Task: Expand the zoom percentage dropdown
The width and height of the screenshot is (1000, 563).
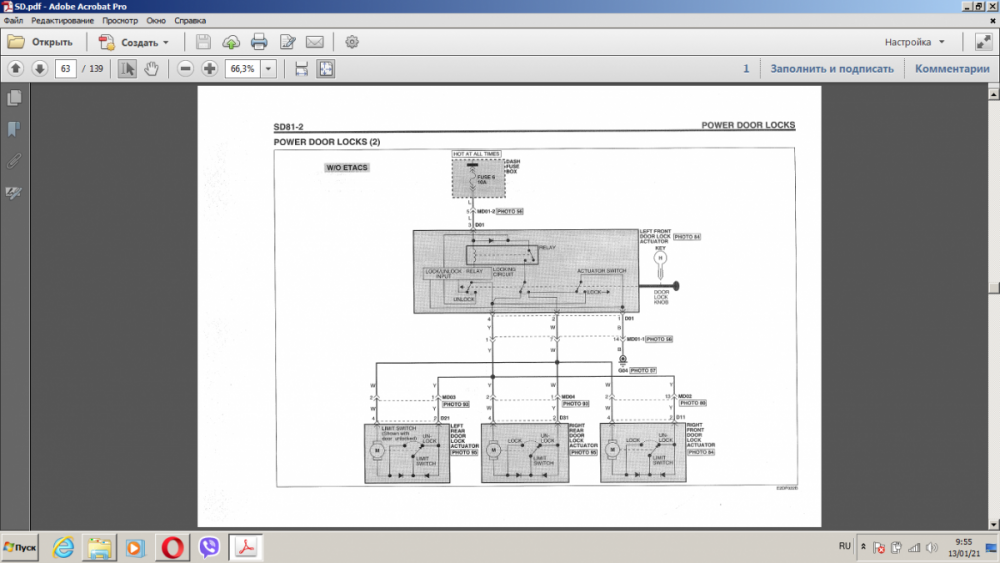Action: tap(277, 69)
